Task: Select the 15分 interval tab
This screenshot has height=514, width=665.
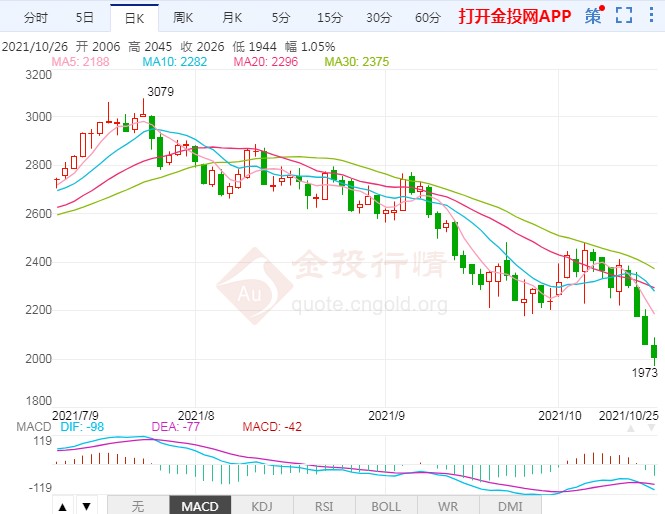Action: 330,18
